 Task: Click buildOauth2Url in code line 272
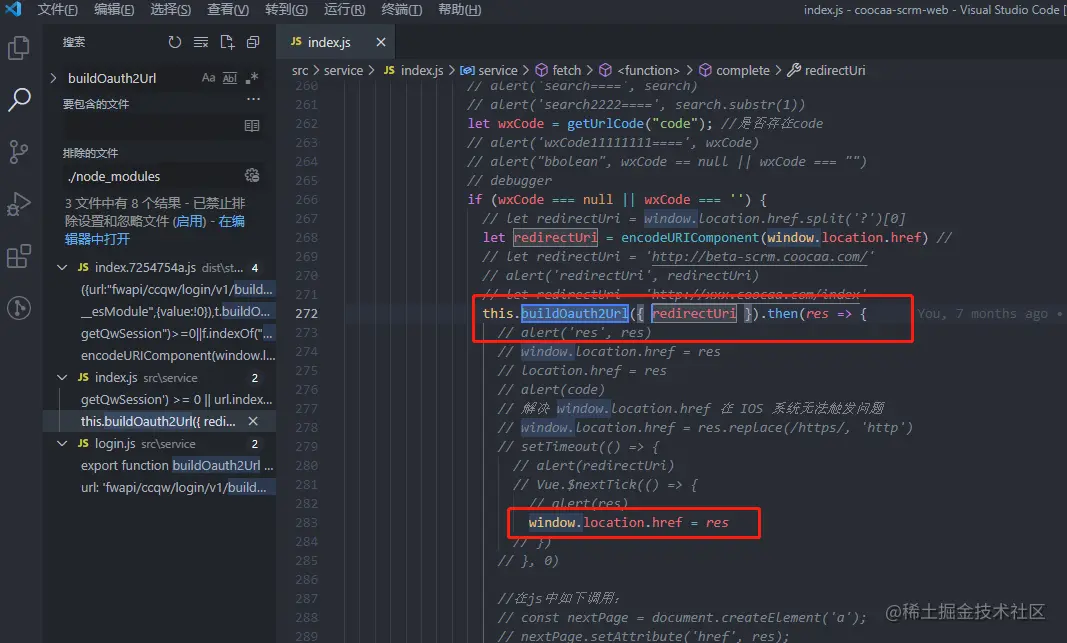(574, 314)
